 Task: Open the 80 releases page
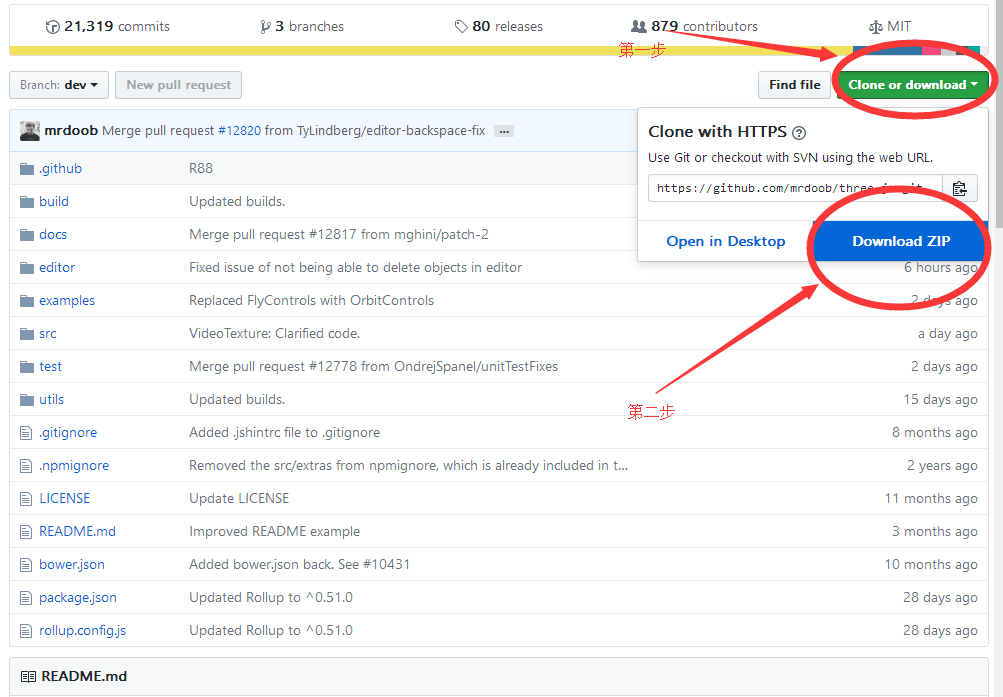499,26
